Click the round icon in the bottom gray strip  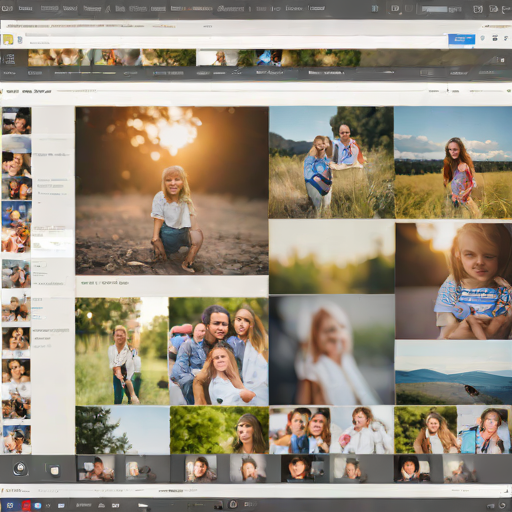pos(20,469)
